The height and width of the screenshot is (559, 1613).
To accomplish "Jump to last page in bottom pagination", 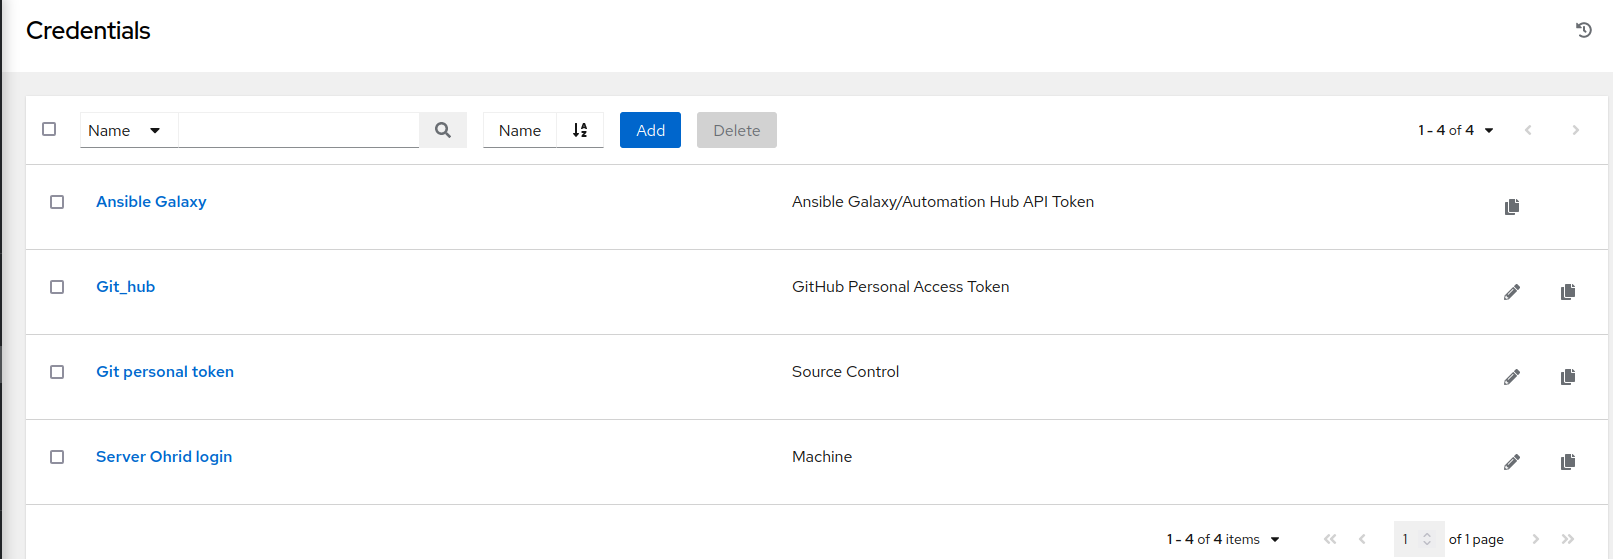I will click(x=1568, y=539).
